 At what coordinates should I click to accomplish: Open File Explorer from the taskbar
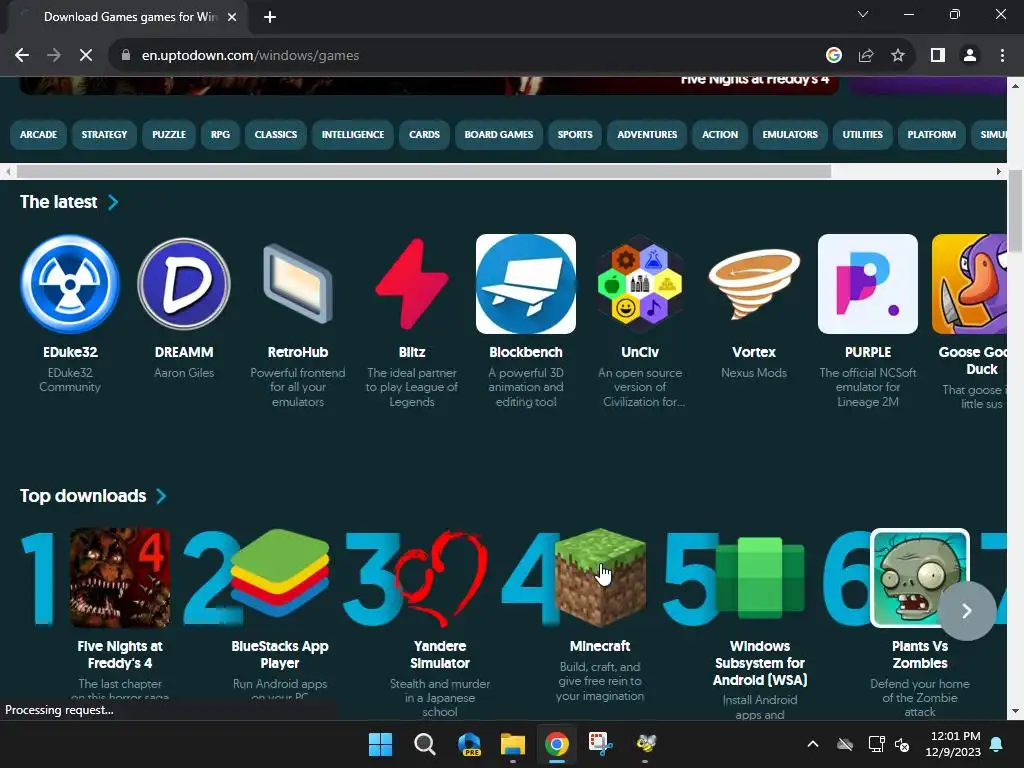coord(513,744)
